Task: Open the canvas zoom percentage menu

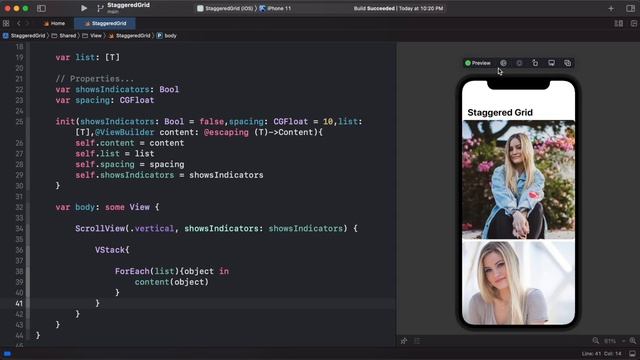Action: point(613,341)
